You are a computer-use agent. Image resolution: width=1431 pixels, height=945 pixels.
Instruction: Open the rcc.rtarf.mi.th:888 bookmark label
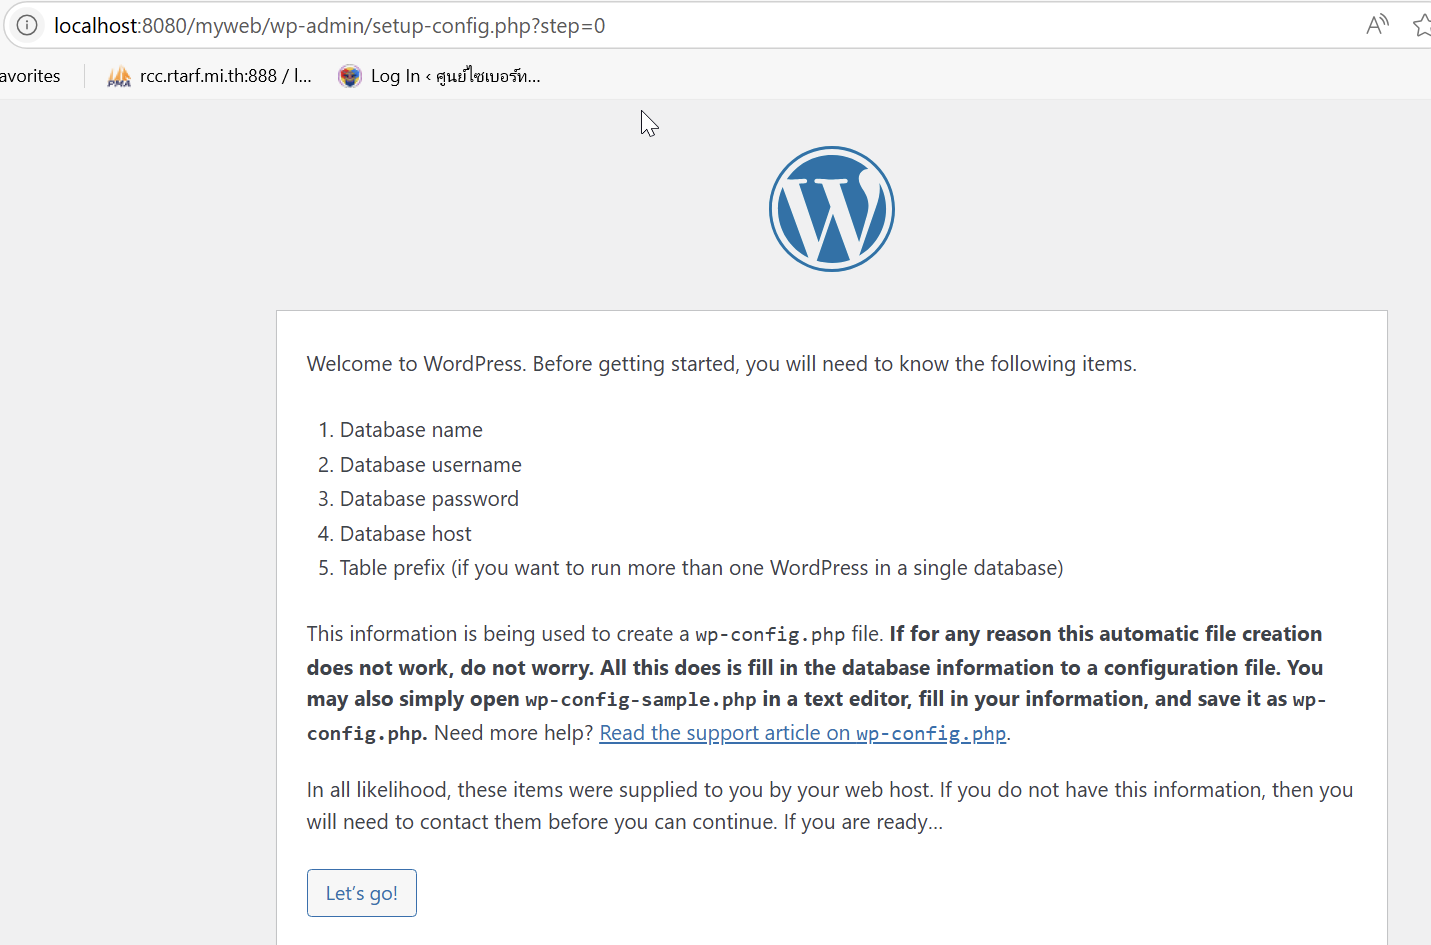[225, 76]
